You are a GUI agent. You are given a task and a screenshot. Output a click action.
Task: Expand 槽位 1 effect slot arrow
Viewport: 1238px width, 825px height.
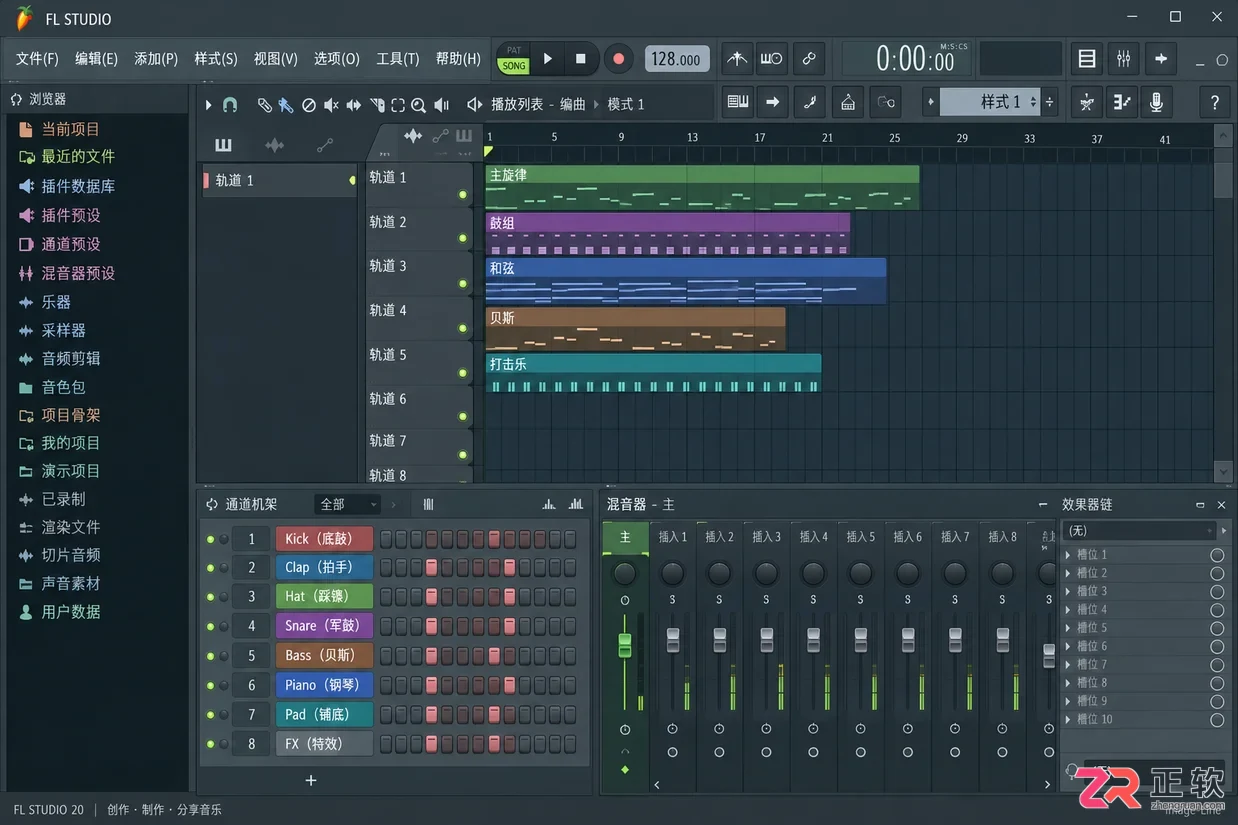click(x=1068, y=555)
